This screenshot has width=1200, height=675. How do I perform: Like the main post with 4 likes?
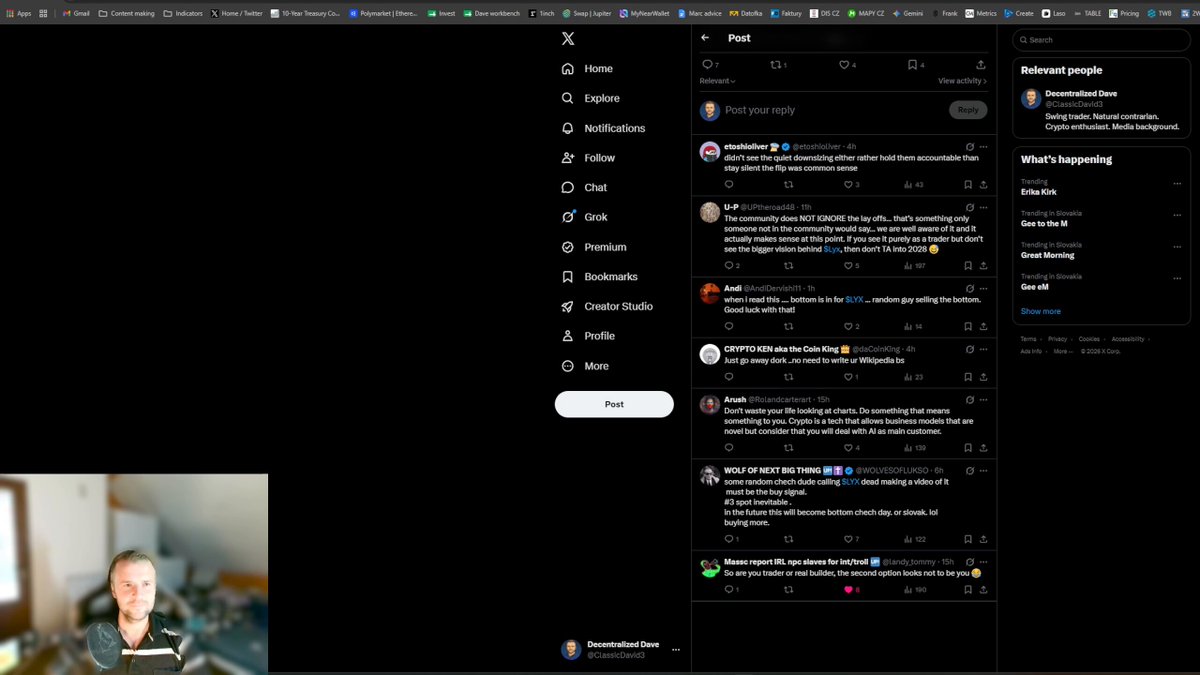pos(848,65)
